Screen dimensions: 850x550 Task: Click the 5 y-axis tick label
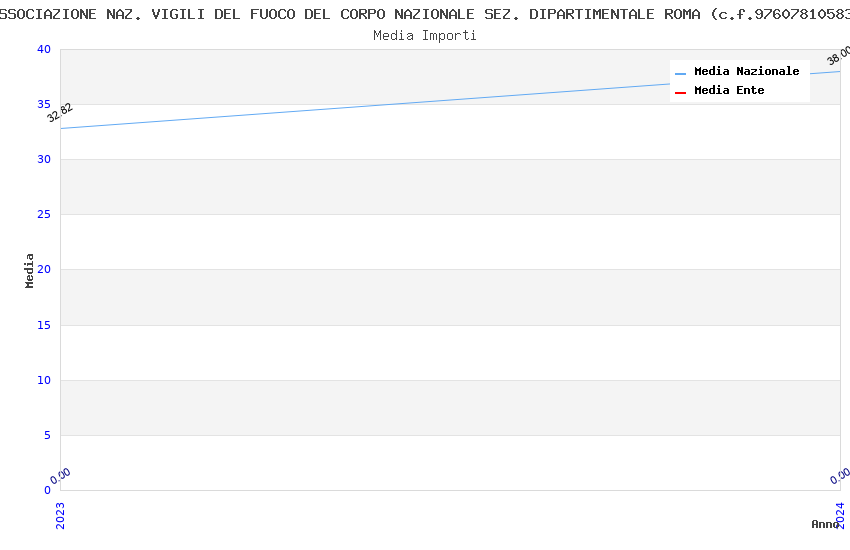(x=47, y=435)
